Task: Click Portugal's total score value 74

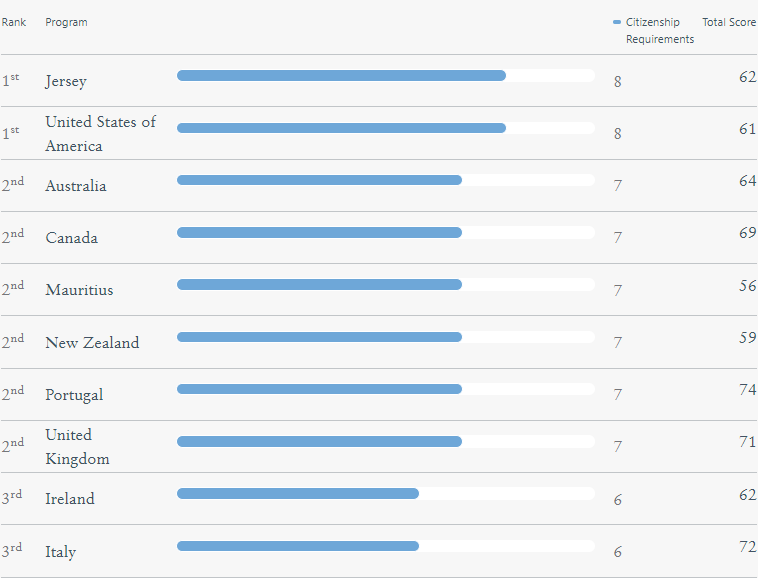Action: 747,389
